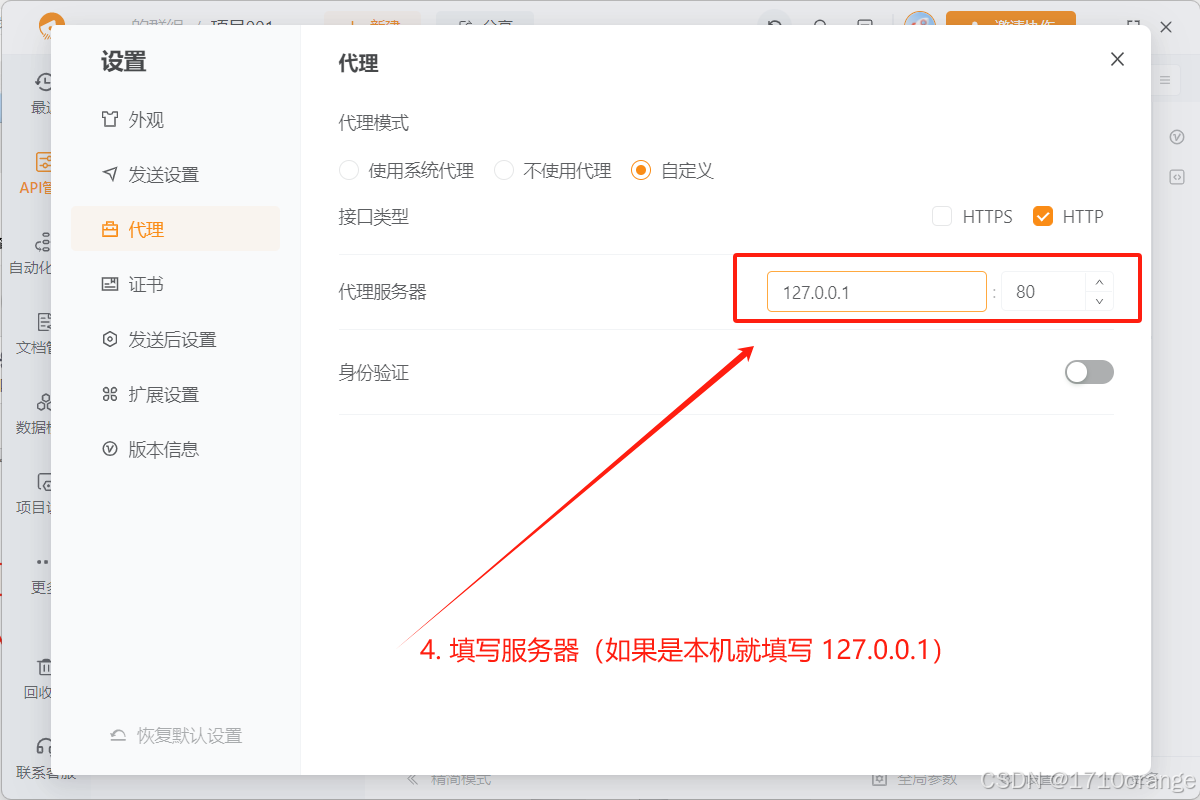Open API management in the left sidebar

pos(40,172)
